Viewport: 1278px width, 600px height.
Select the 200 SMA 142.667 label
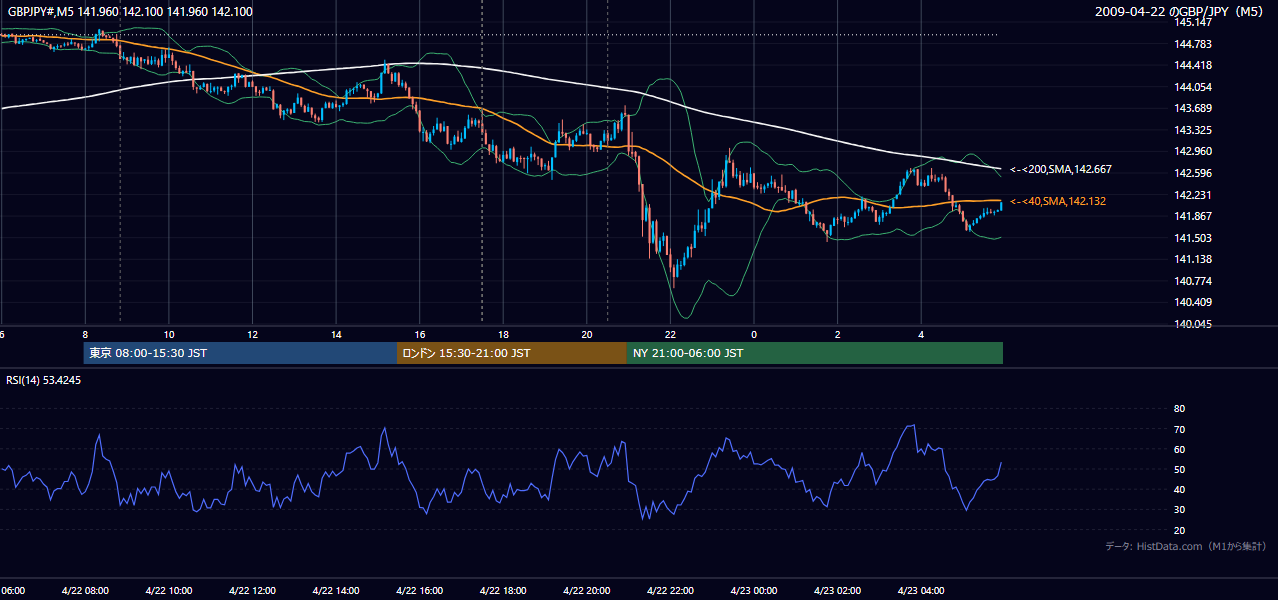1061,169
